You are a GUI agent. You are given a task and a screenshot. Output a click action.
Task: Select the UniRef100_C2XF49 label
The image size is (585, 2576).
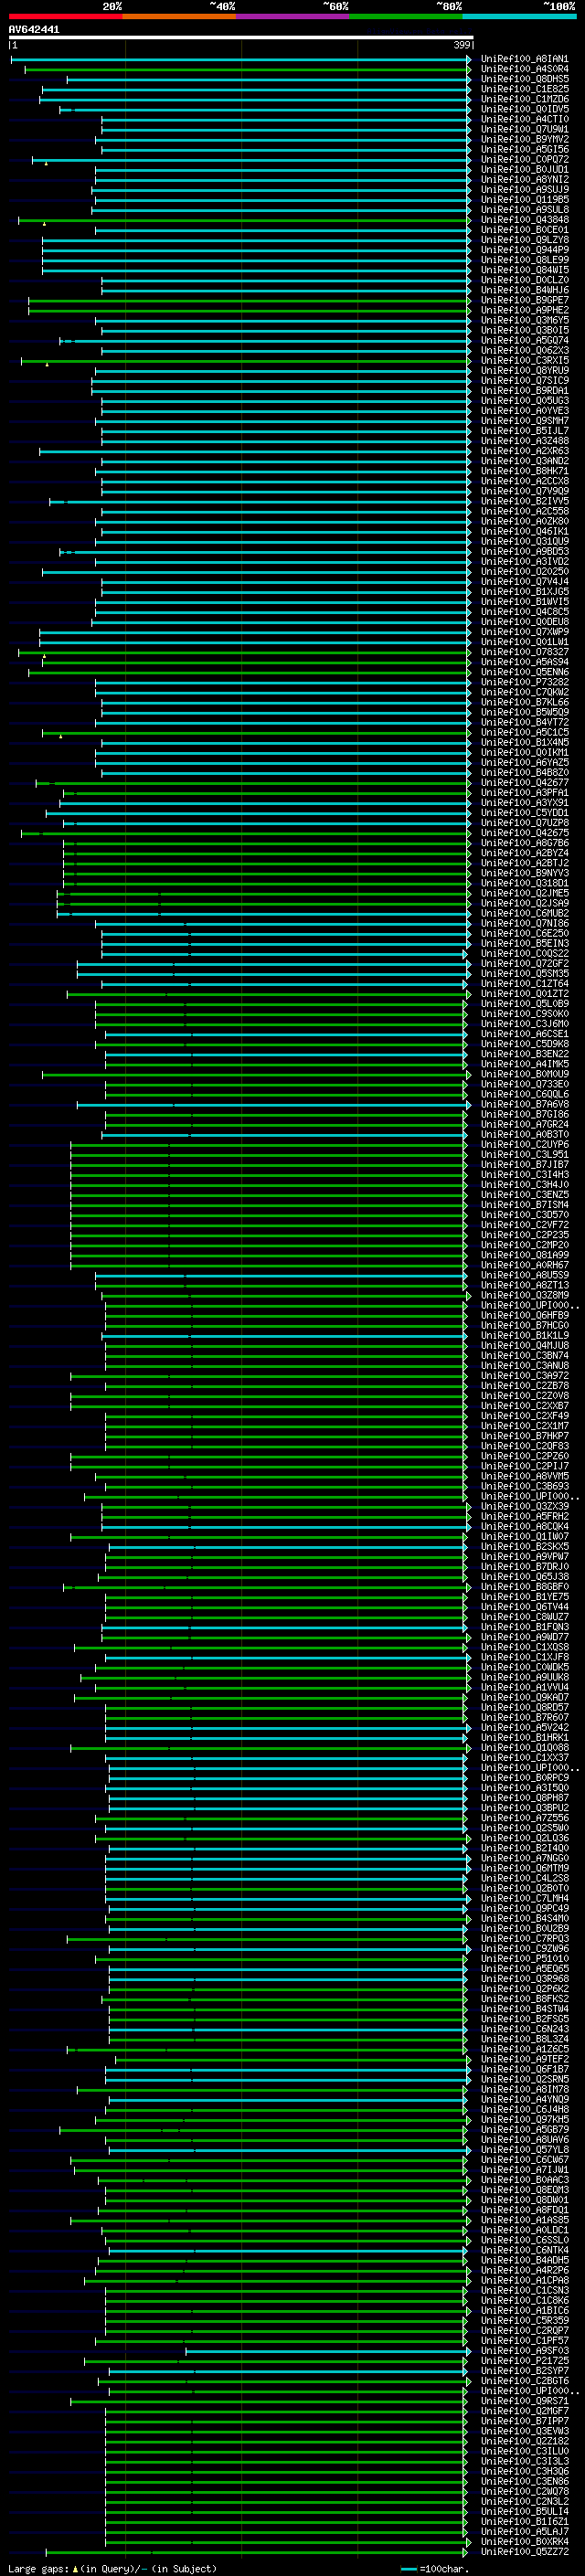[524, 1416]
